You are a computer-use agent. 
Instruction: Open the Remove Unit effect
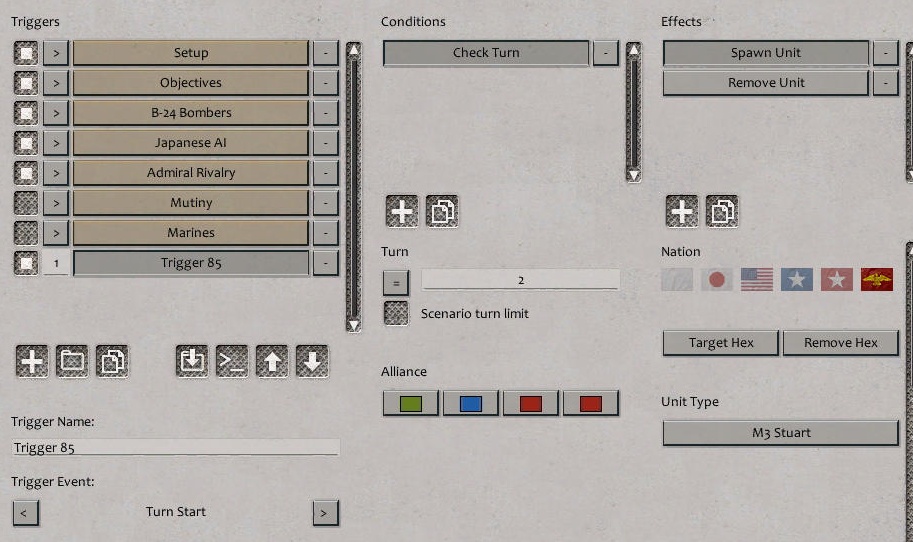click(766, 83)
